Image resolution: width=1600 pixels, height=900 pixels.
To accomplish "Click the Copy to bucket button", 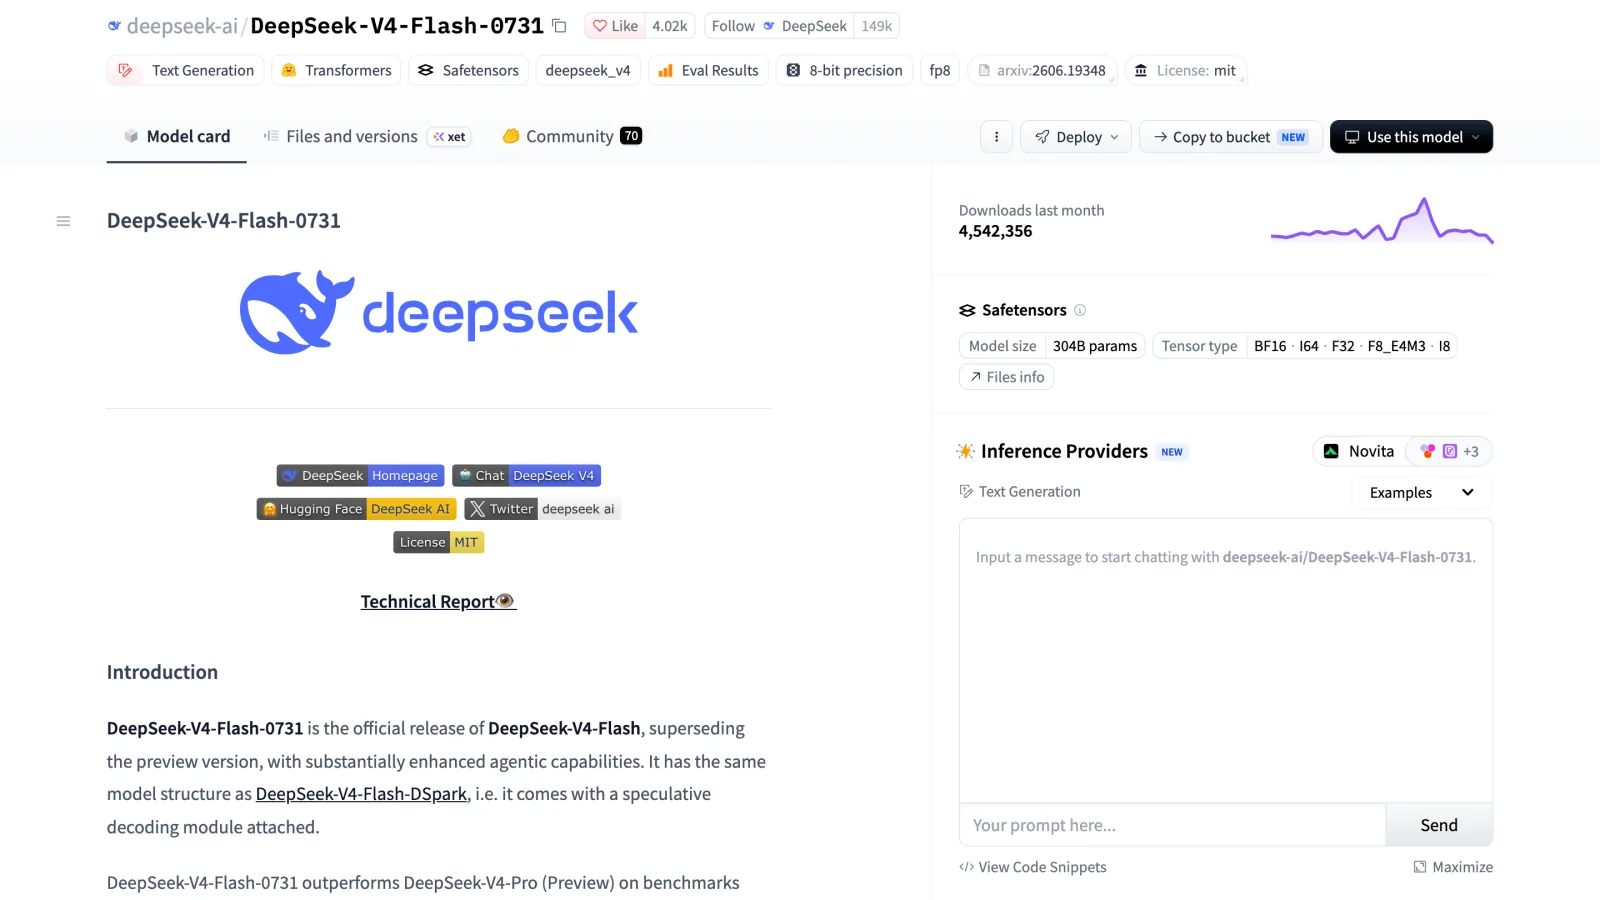I will [x=1231, y=137].
